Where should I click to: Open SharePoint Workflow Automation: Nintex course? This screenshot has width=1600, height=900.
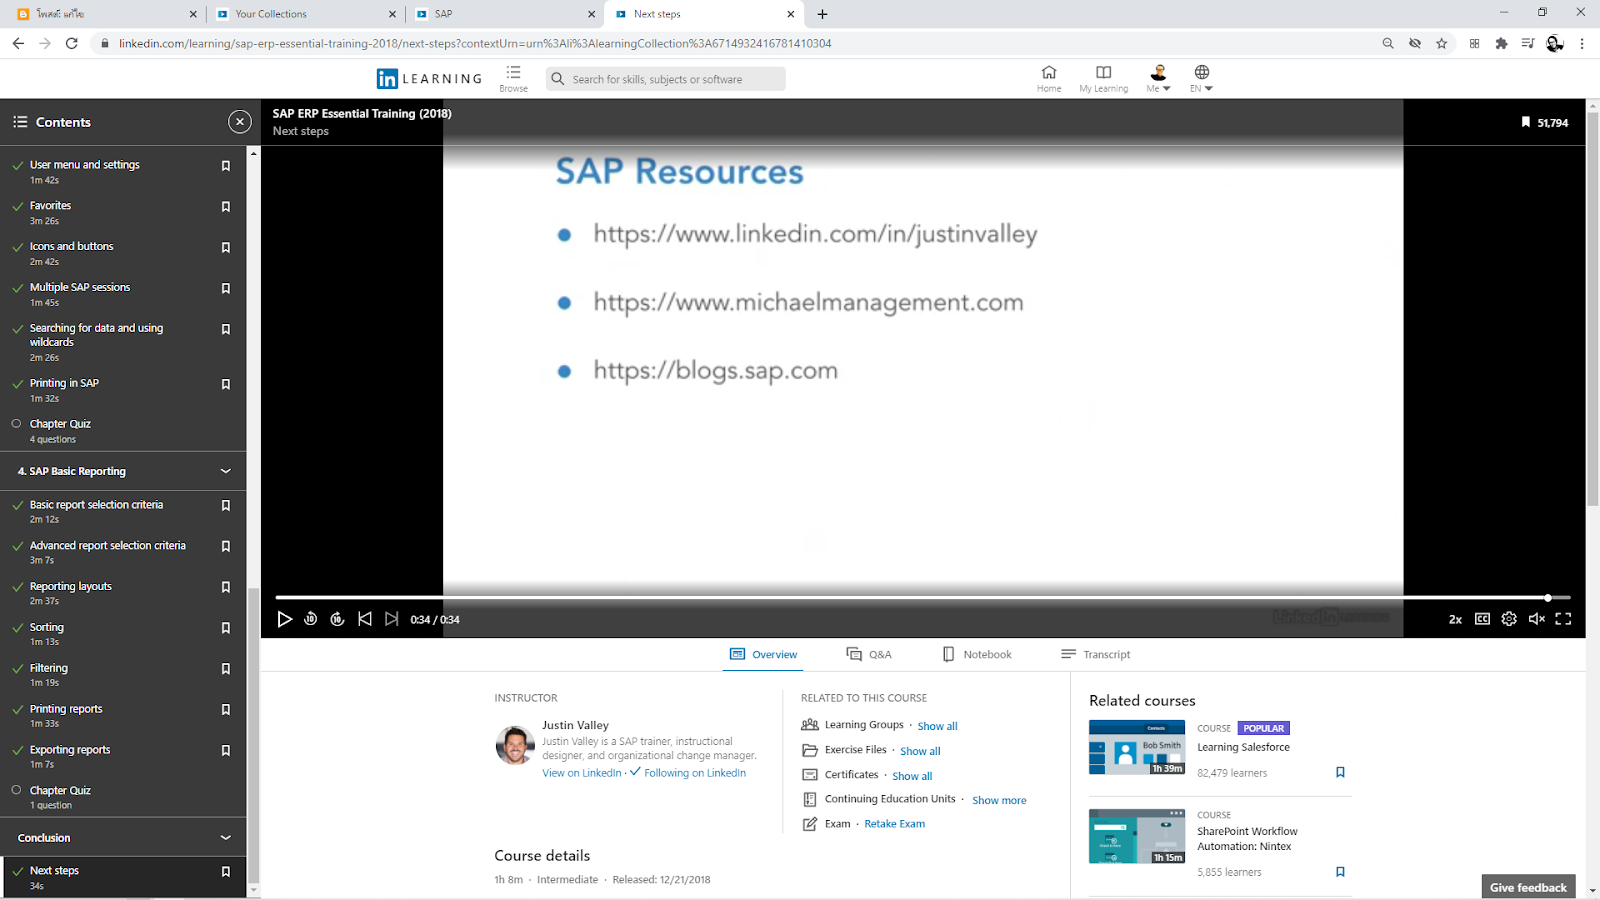tap(1247, 839)
